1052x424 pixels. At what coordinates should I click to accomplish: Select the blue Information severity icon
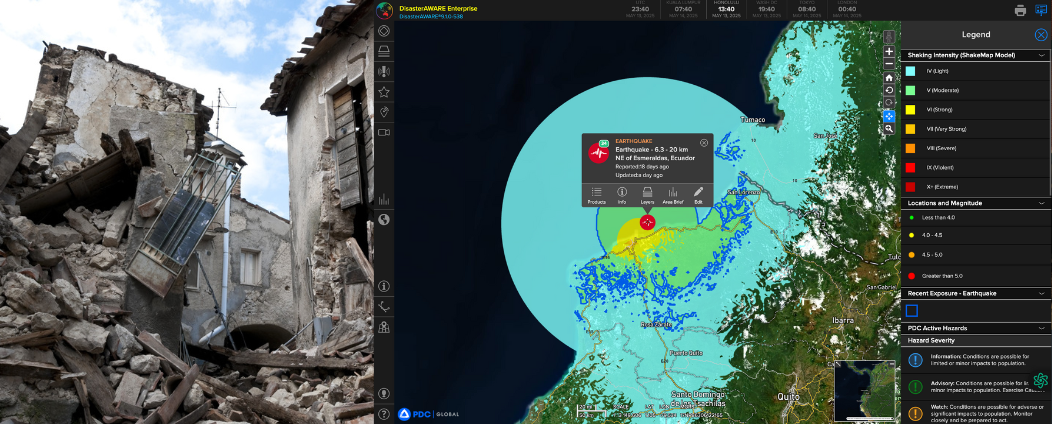(915, 360)
